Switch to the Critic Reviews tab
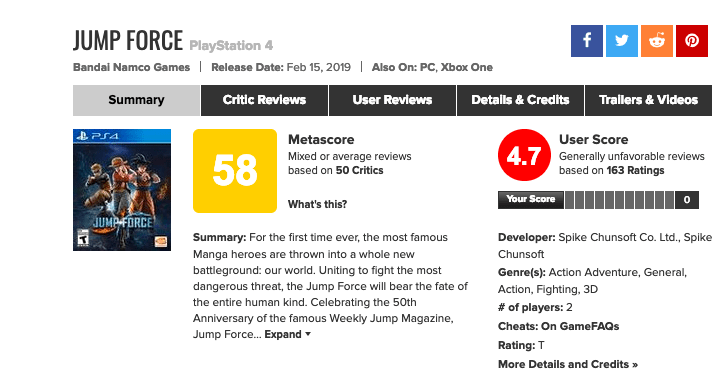This screenshot has width=725, height=378. (x=264, y=100)
